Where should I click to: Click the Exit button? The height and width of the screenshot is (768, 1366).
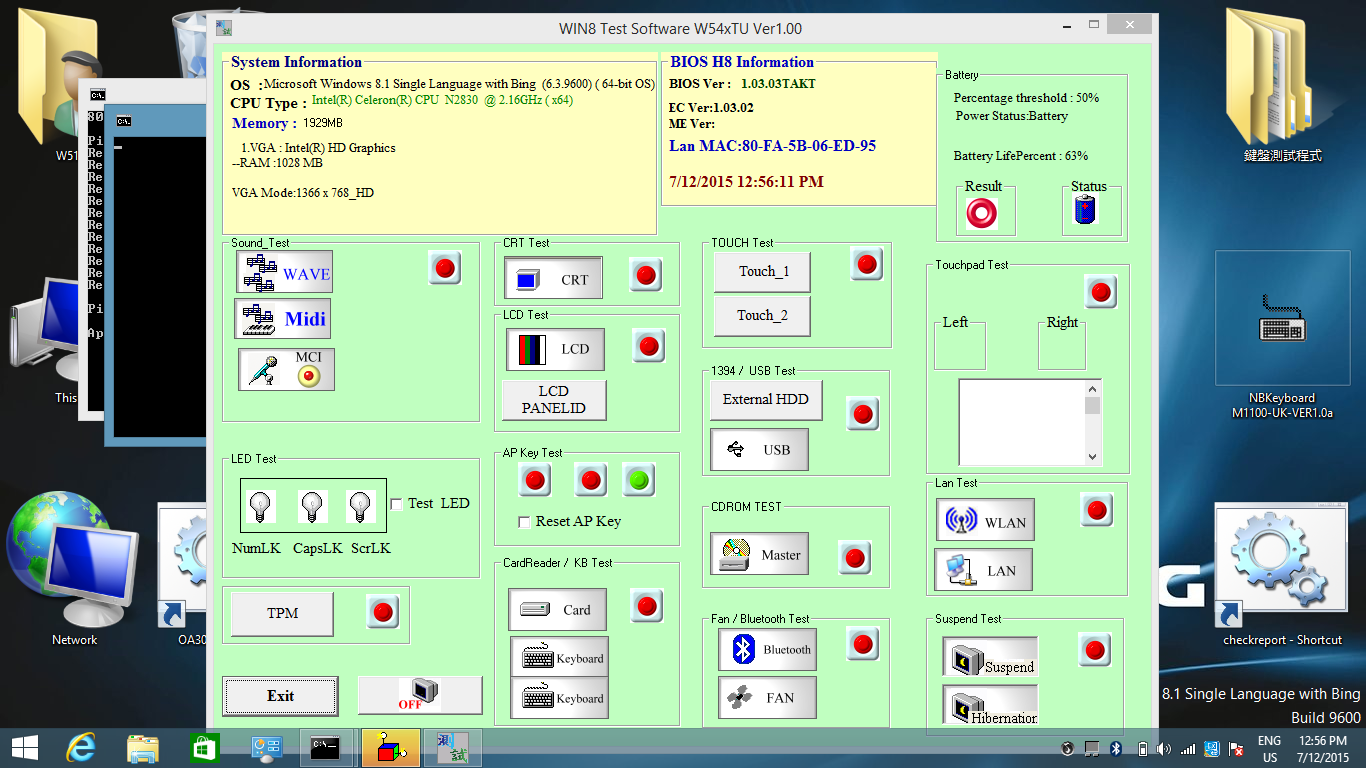[x=280, y=696]
